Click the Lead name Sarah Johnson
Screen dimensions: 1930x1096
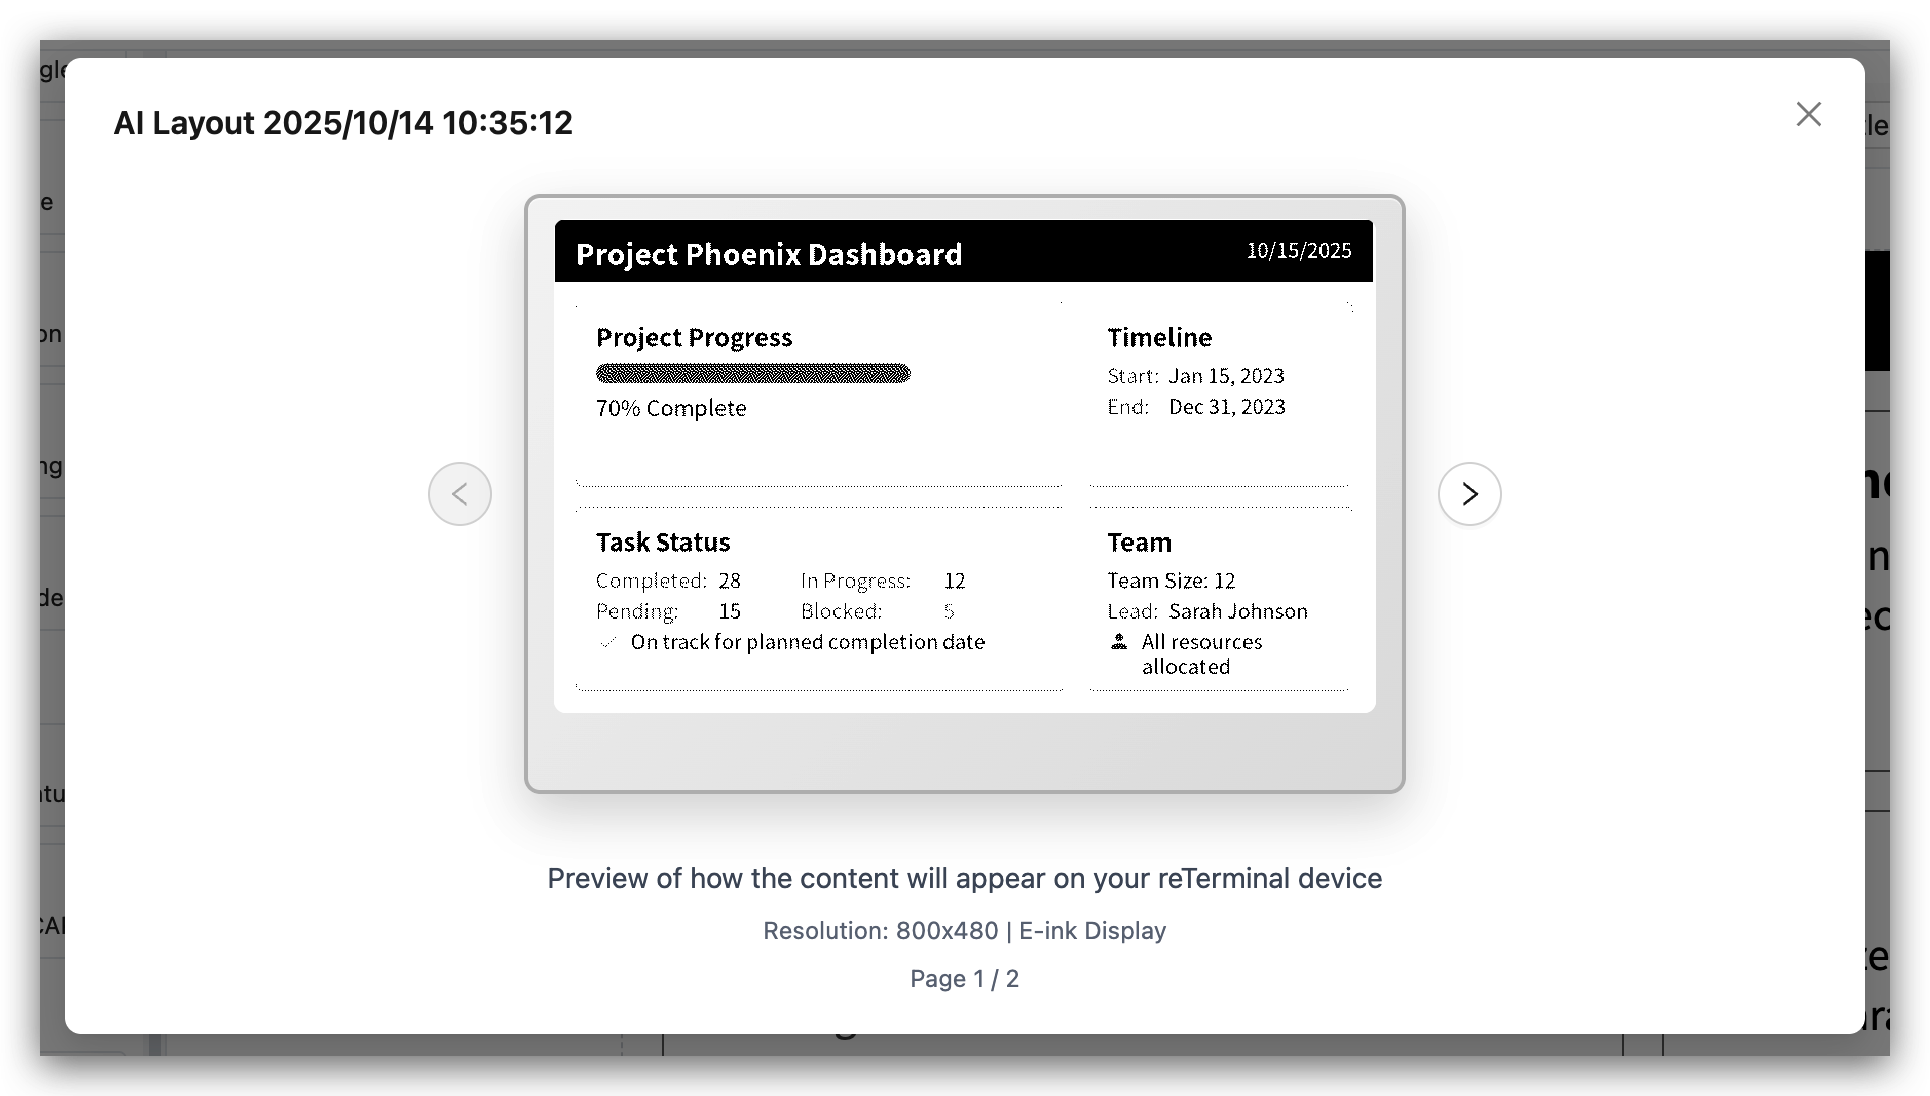[1238, 611]
